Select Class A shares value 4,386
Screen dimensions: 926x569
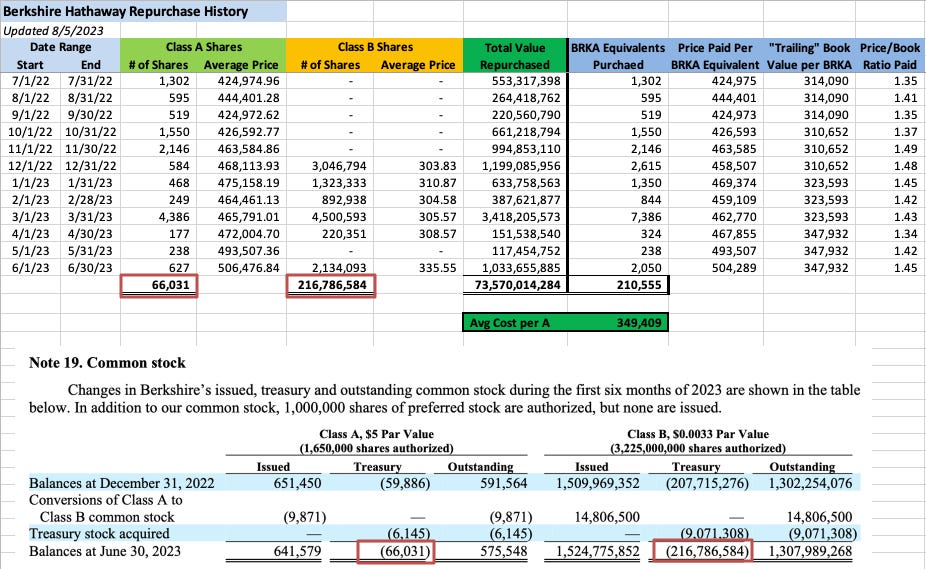pyautogui.click(x=174, y=217)
